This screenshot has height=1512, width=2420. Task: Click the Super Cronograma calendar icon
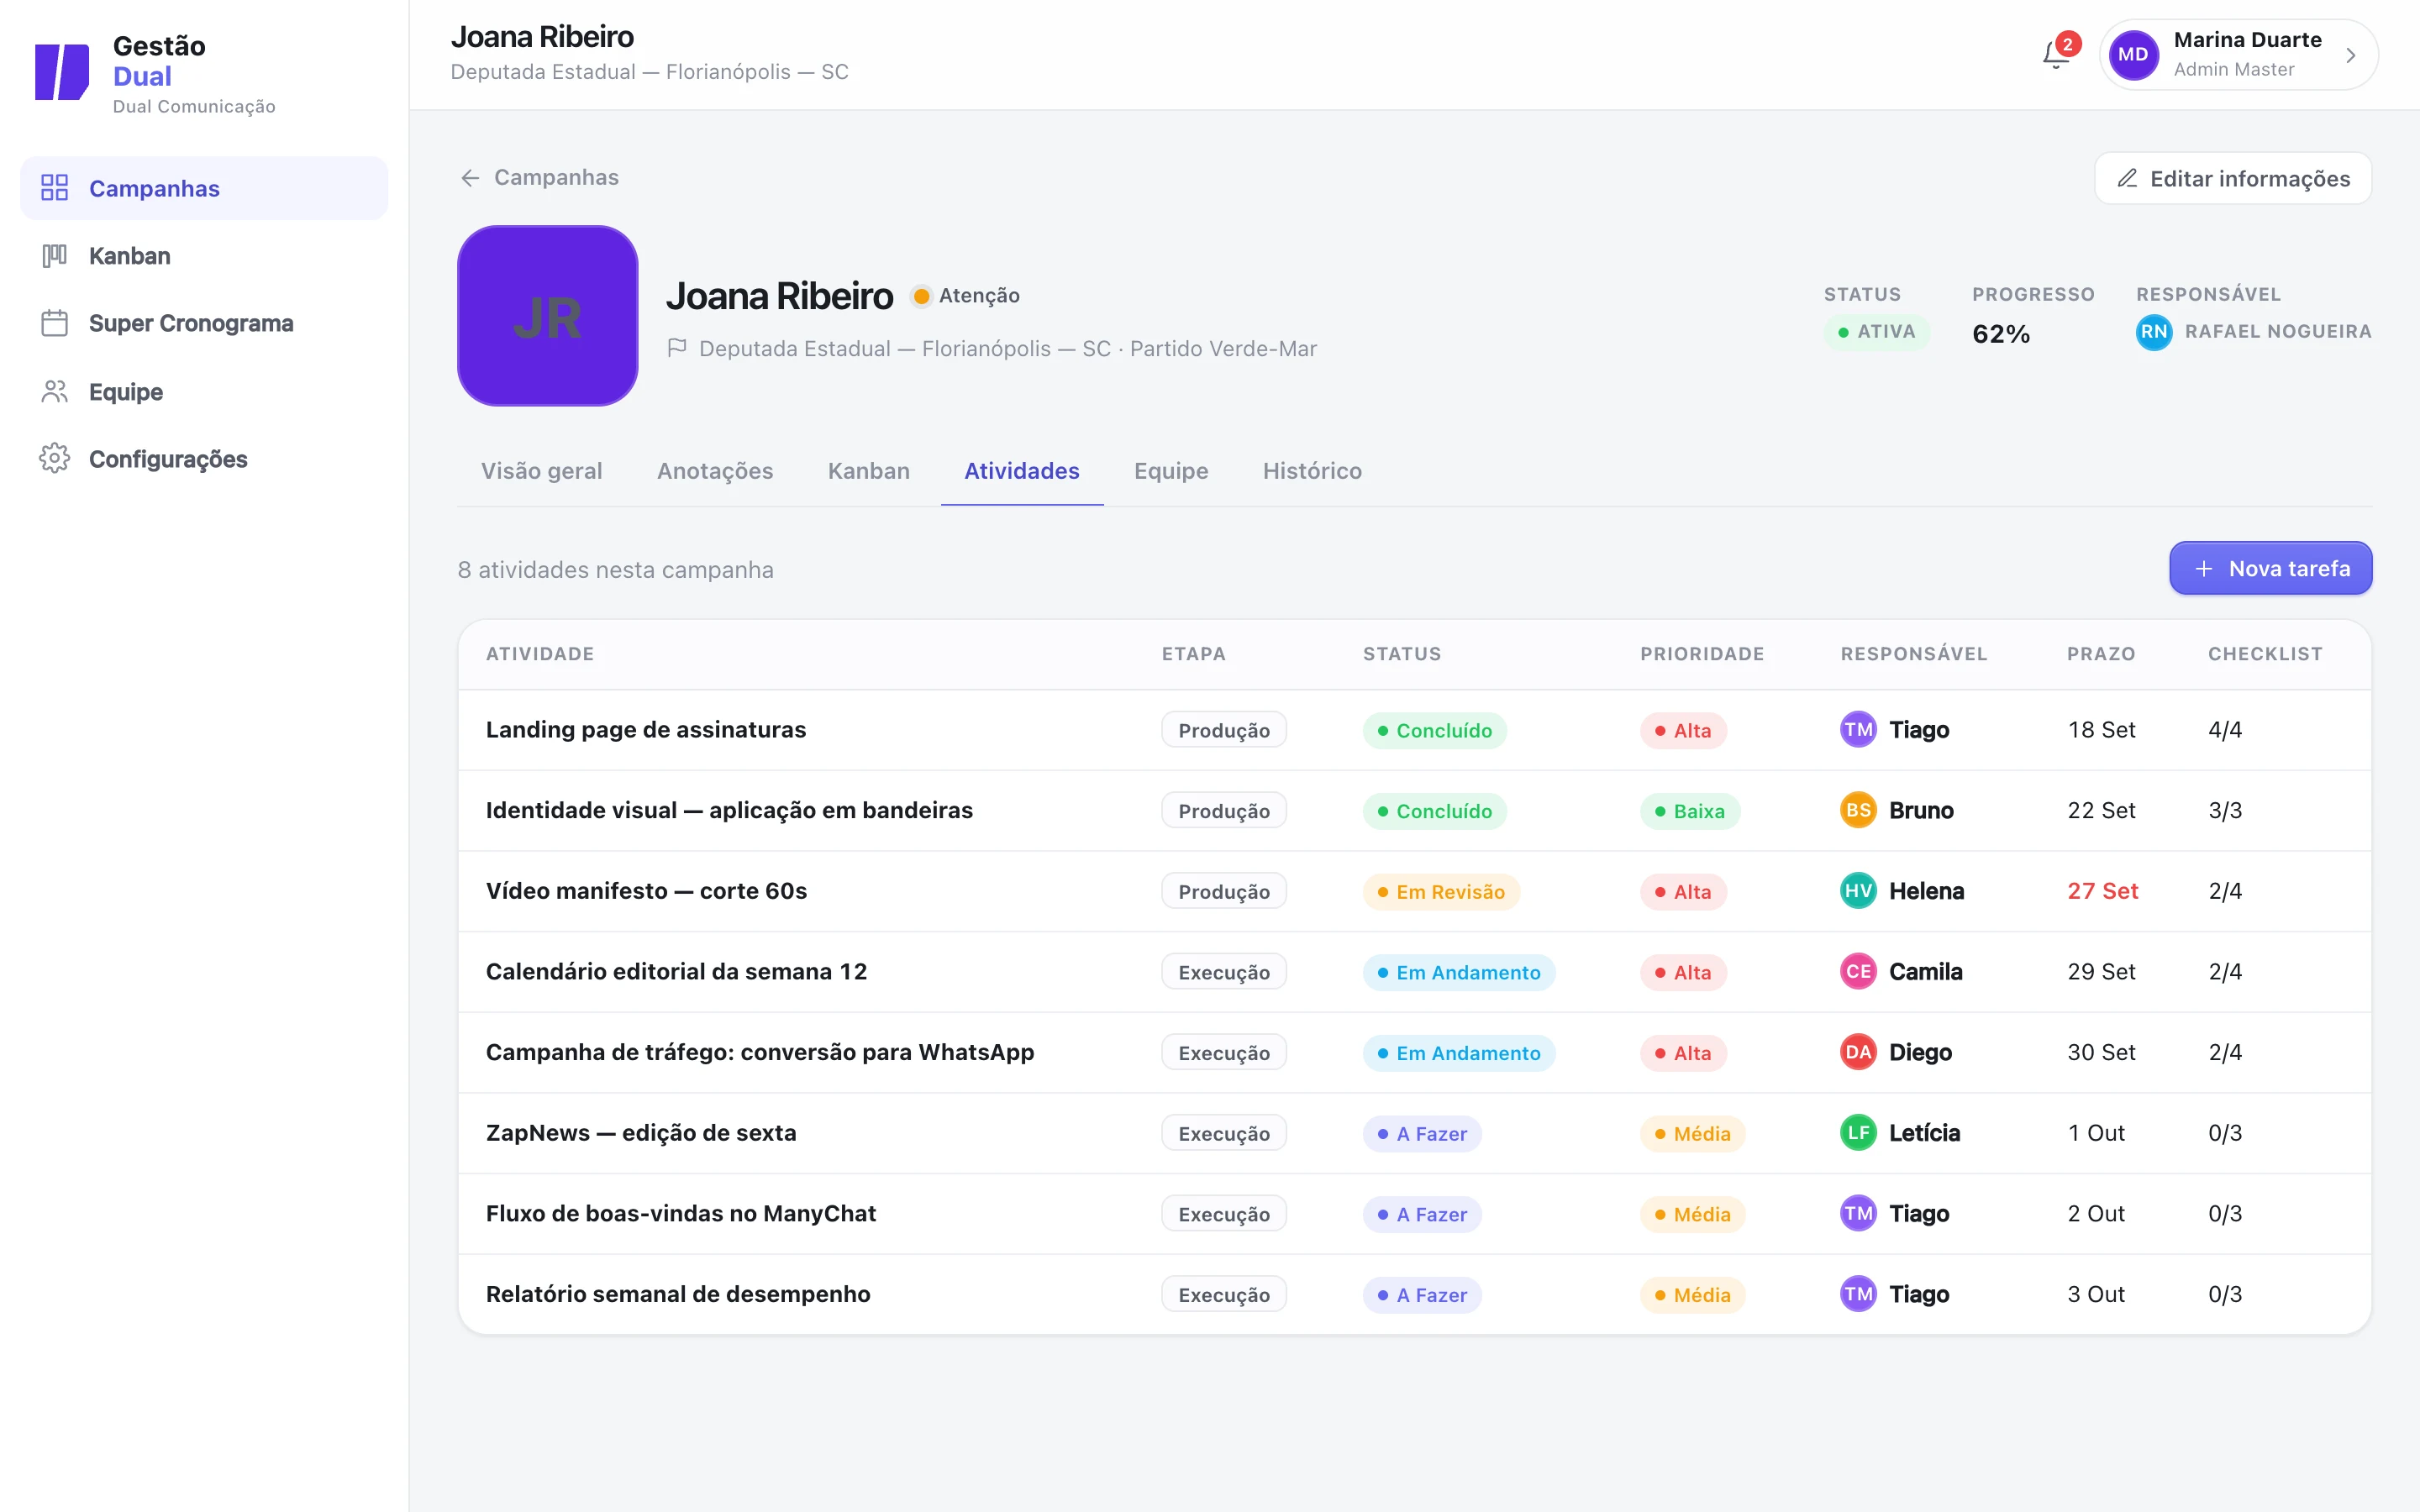pyautogui.click(x=54, y=323)
